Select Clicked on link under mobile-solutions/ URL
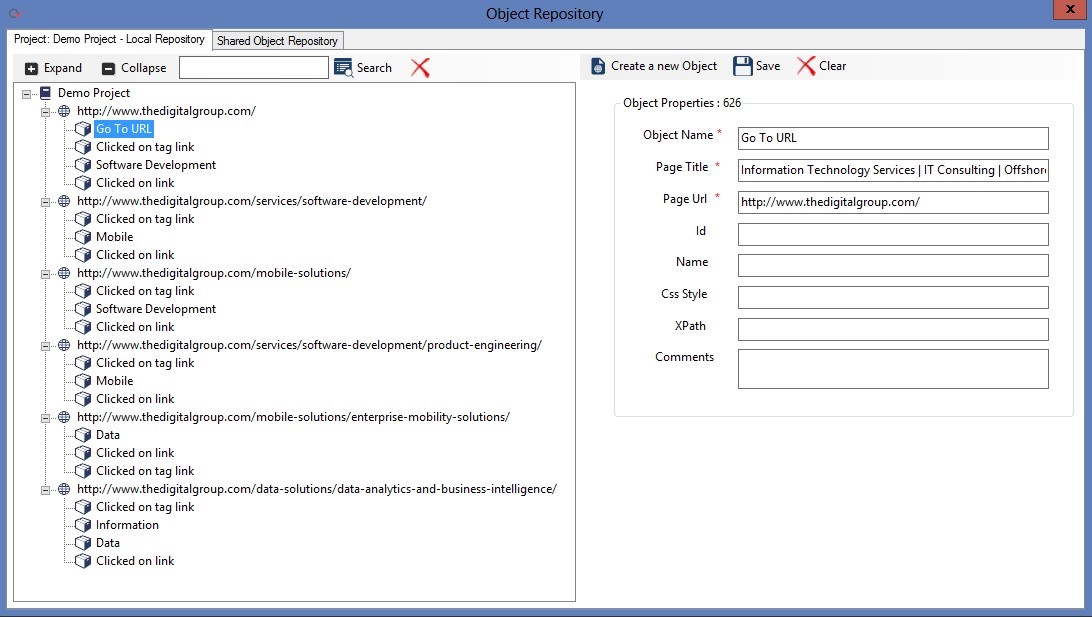The height and width of the screenshot is (617, 1092). (135, 327)
